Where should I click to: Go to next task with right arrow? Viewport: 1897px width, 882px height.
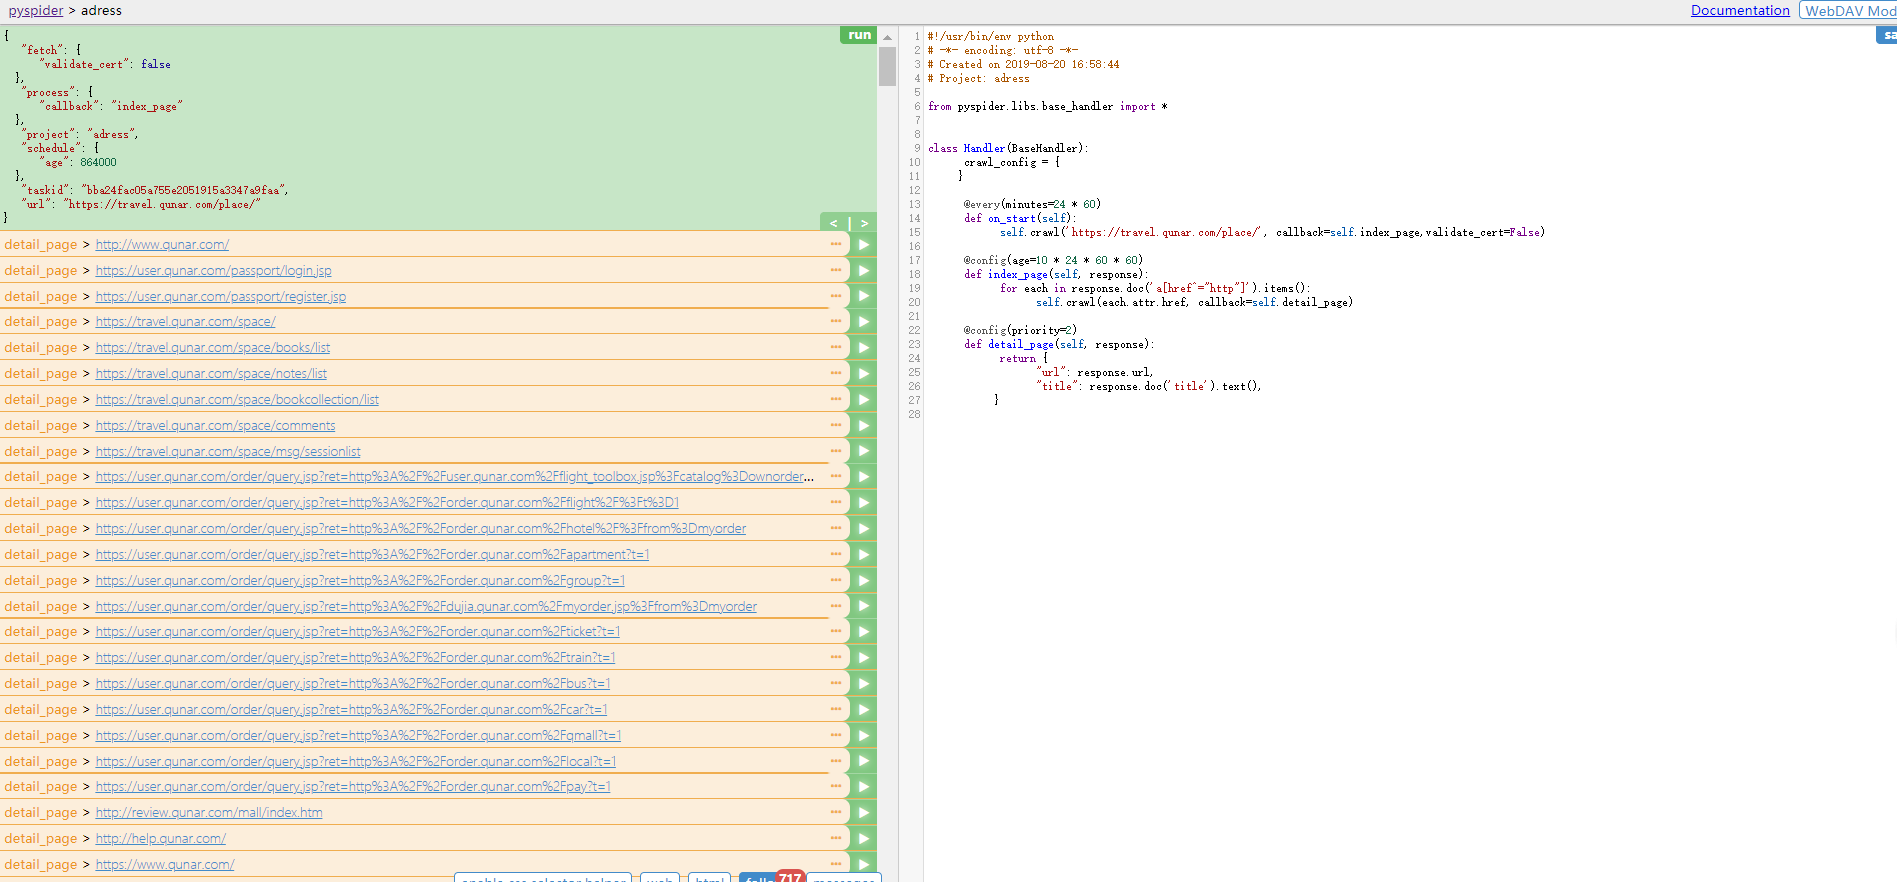click(x=864, y=223)
